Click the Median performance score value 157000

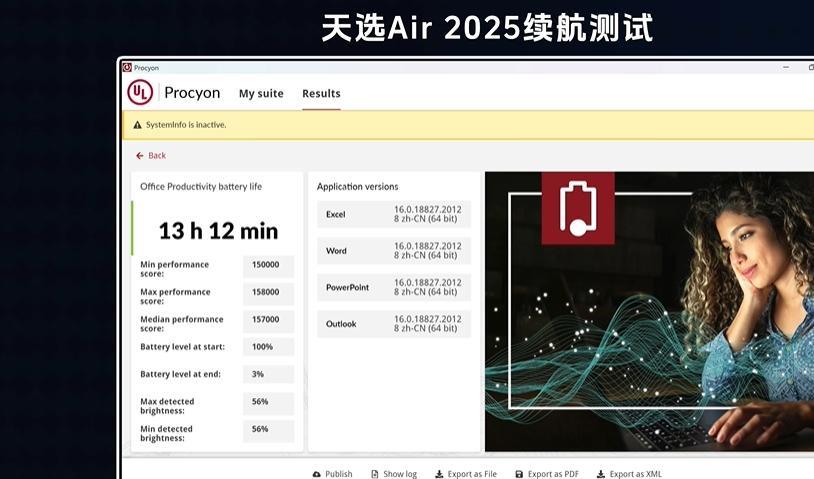(x=268, y=320)
